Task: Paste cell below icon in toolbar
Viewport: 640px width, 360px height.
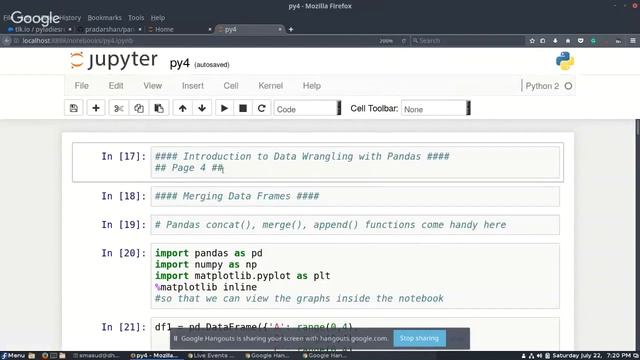Action: click(159, 108)
